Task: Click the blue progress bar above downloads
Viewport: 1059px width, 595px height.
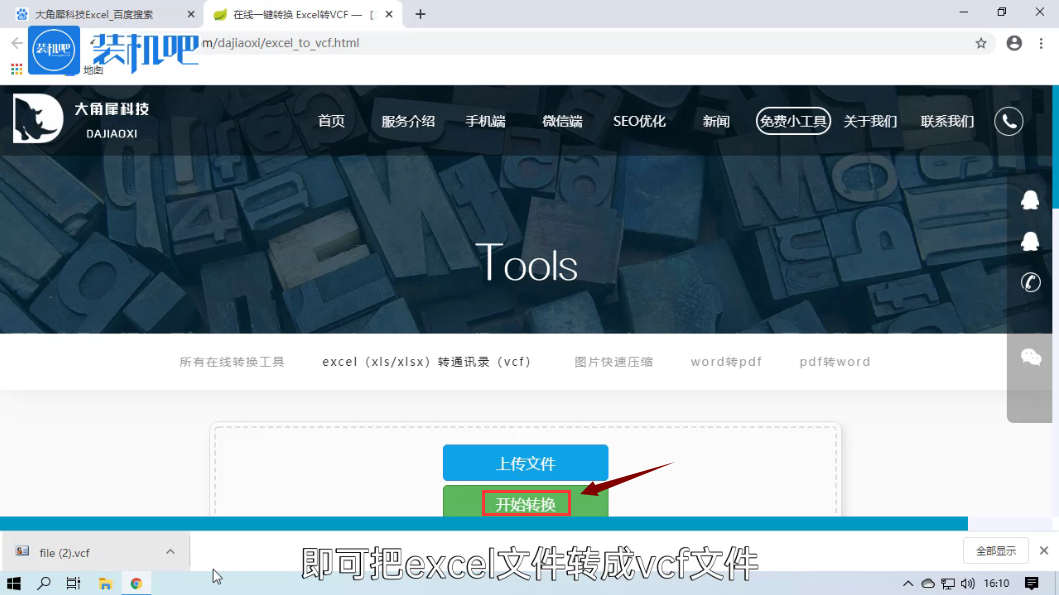Action: (485, 523)
